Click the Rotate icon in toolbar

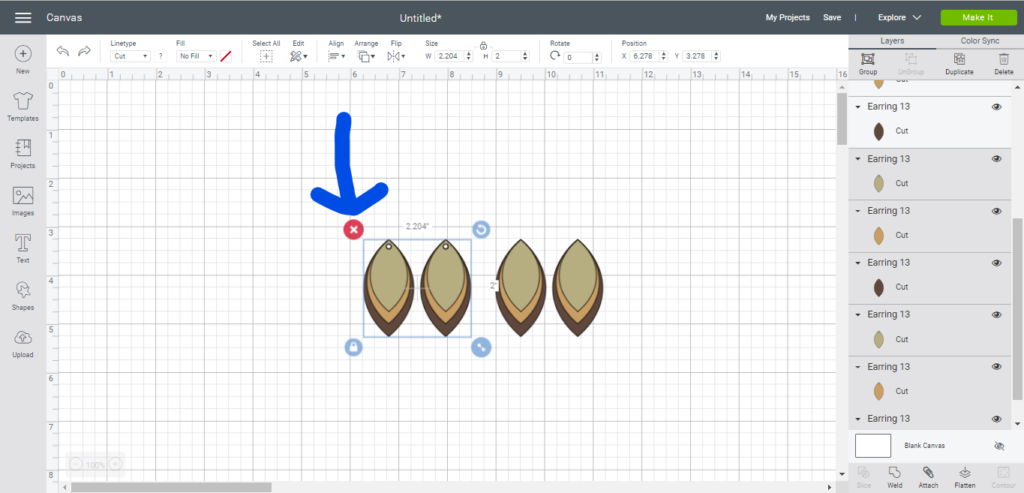point(554,56)
